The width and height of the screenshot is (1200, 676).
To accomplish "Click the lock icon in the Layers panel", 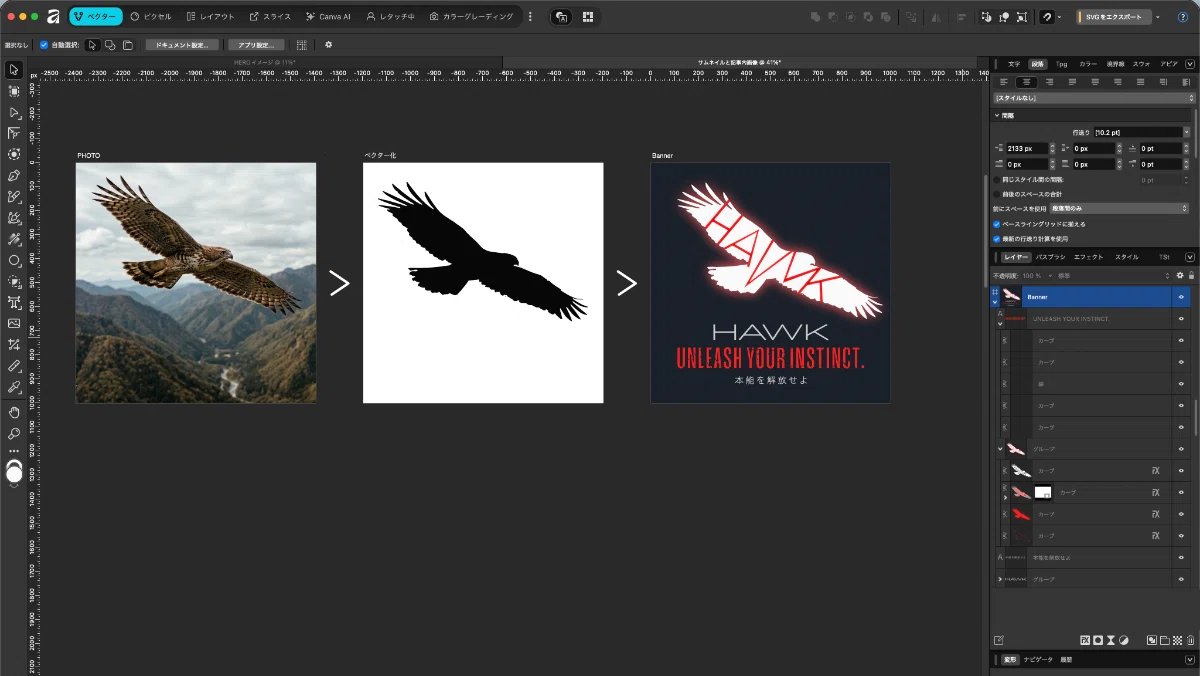I will pyautogui.click(x=1191, y=275).
